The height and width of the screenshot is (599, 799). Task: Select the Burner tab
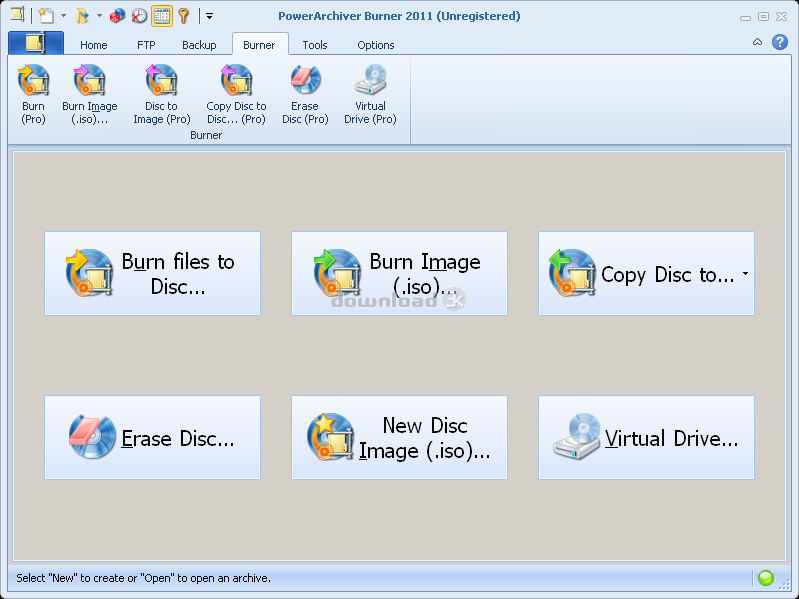259,45
